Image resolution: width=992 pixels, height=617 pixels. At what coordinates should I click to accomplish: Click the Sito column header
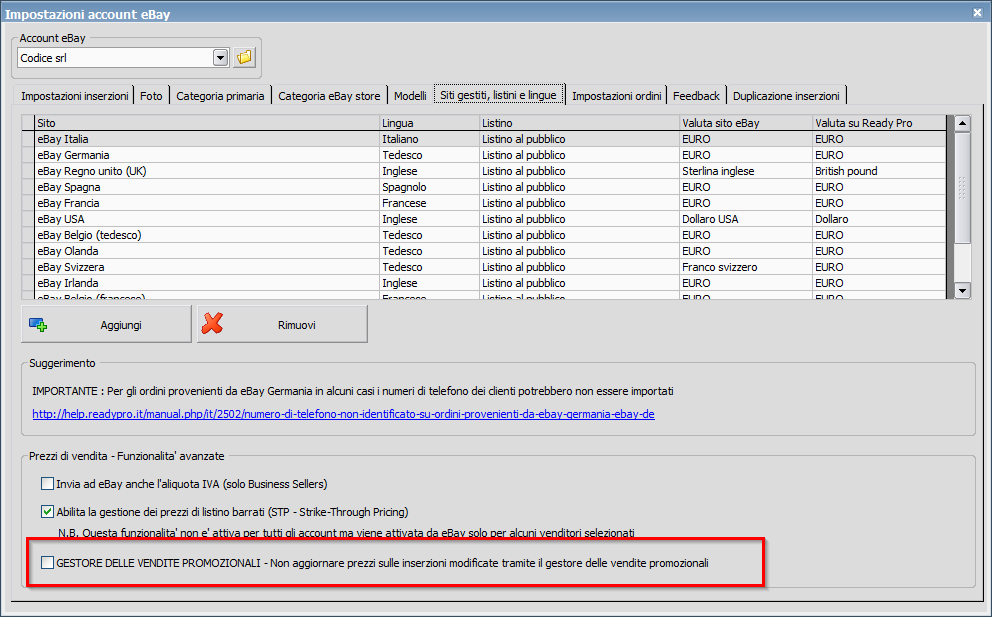[x=207, y=123]
